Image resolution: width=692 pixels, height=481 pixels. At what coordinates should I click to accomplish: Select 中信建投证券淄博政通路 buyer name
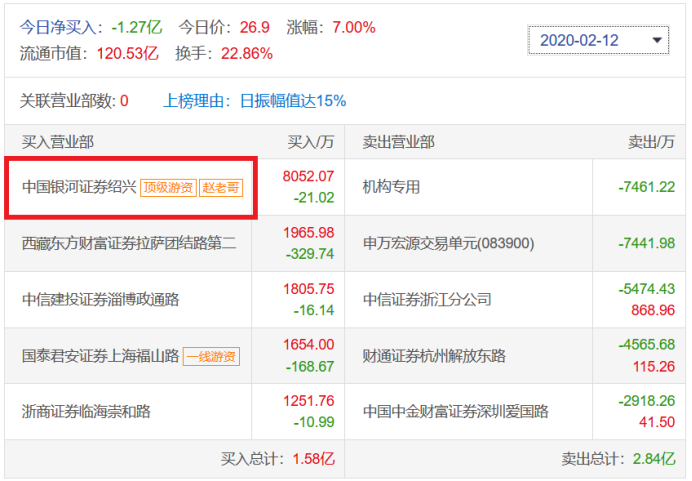tap(101, 300)
